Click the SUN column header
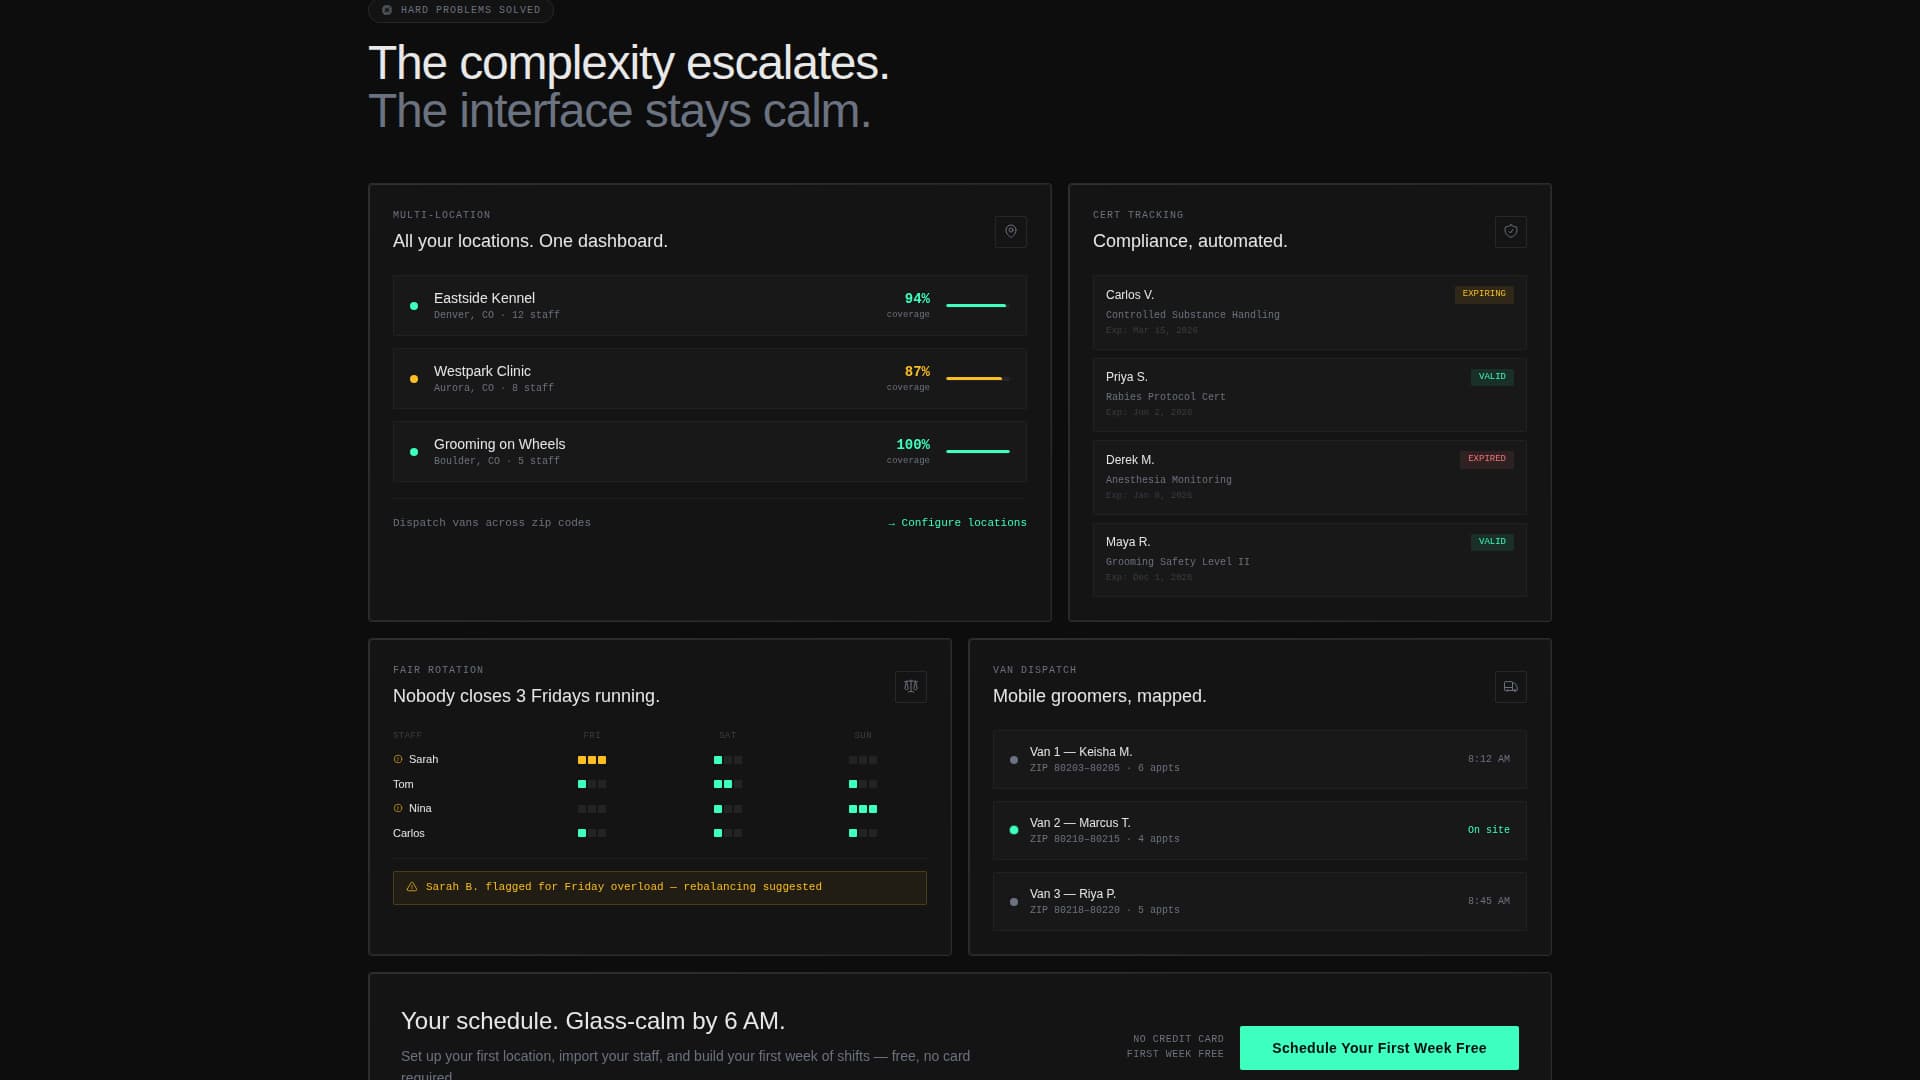The image size is (1920, 1080). [863, 736]
